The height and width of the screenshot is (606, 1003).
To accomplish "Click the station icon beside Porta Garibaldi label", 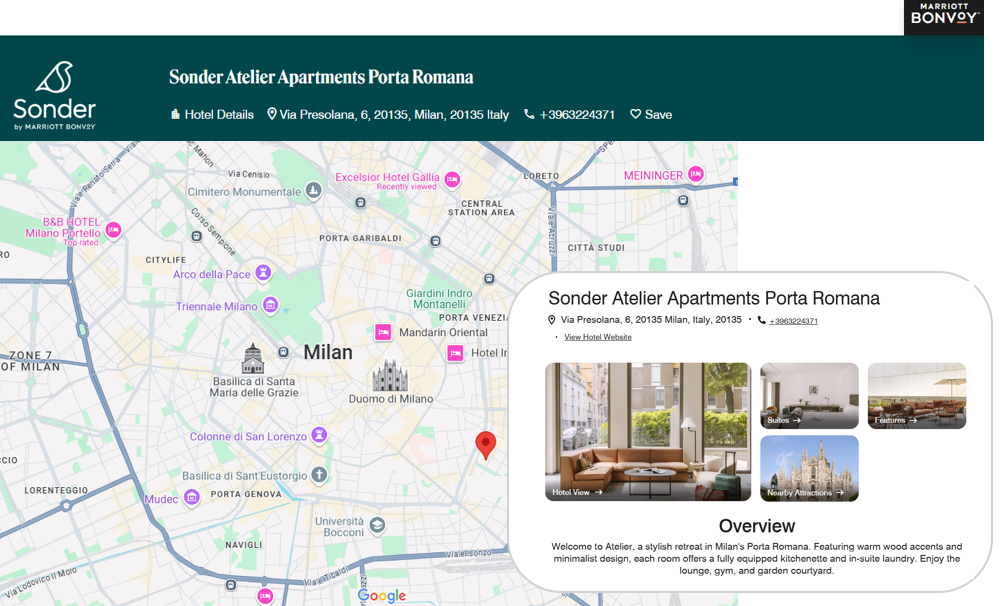I will point(436,241).
